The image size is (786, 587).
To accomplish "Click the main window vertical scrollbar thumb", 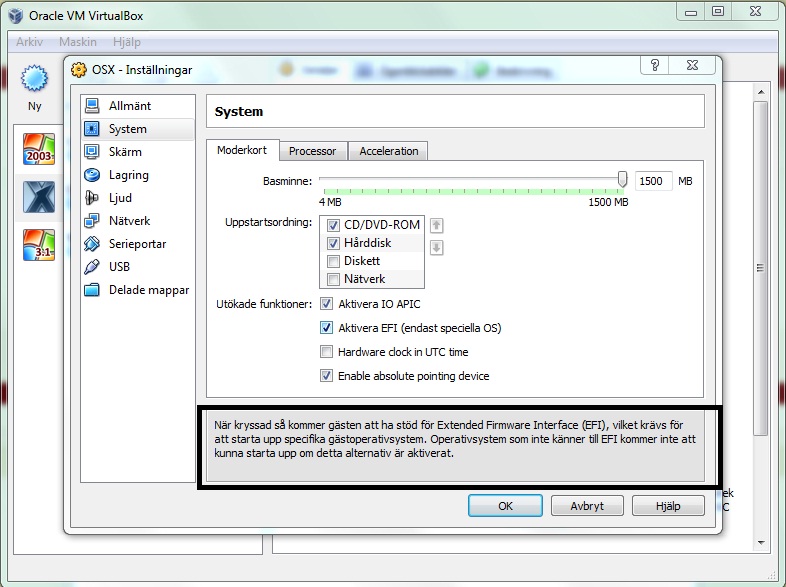I will [x=761, y=268].
